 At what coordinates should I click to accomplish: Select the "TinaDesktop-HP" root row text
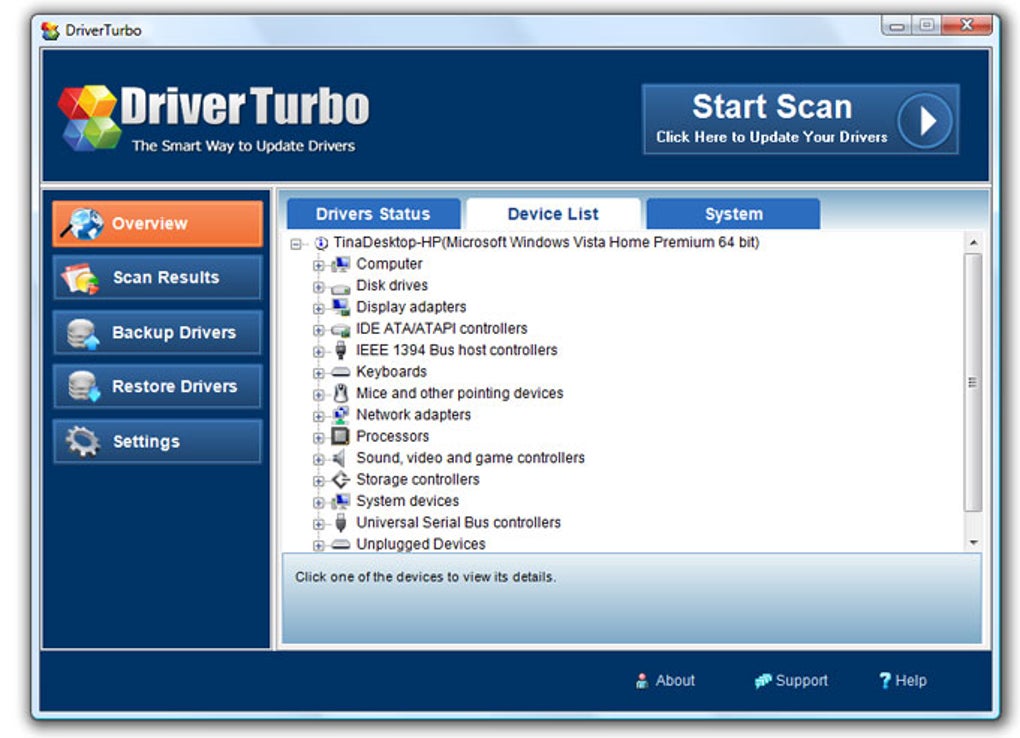546,243
